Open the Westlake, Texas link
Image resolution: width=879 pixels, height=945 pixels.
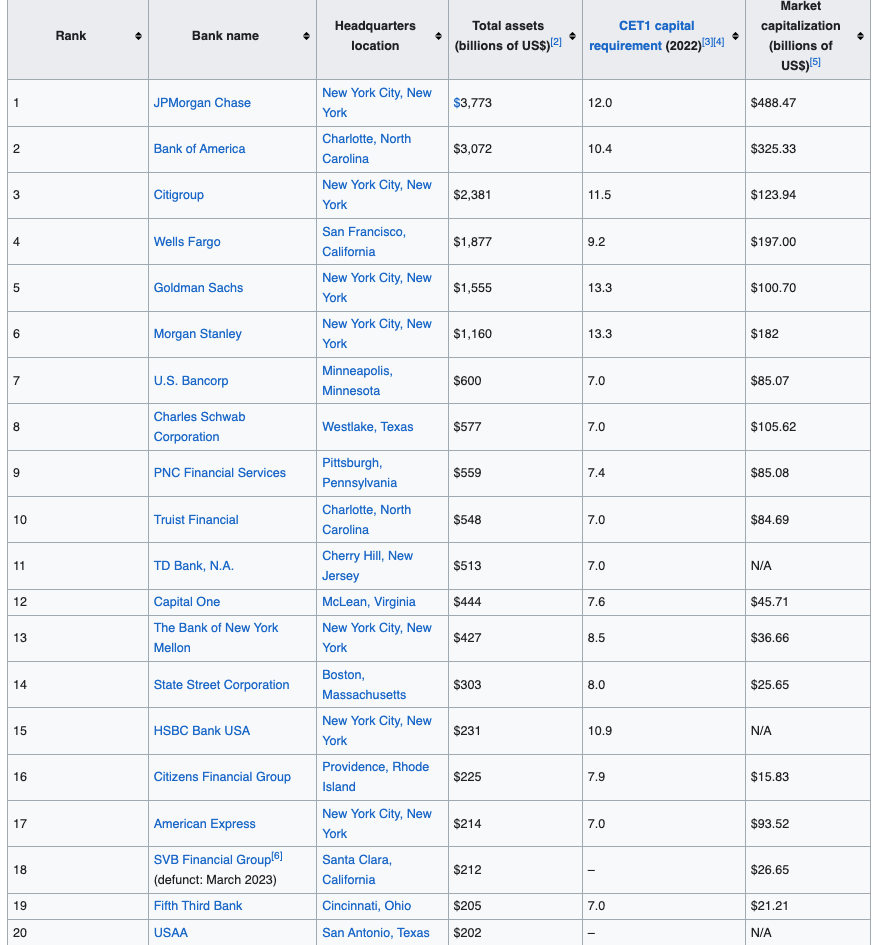click(368, 427)
